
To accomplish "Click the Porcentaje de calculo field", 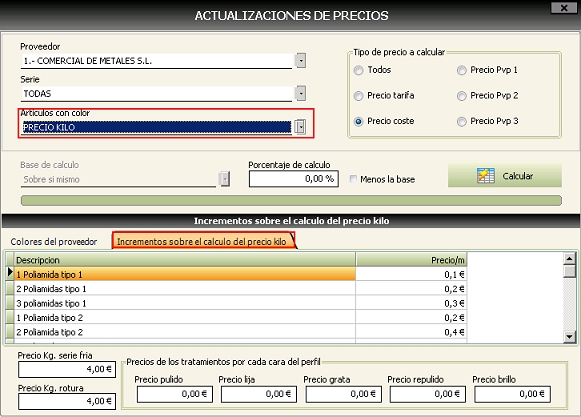I will click(x=293, y=179).
